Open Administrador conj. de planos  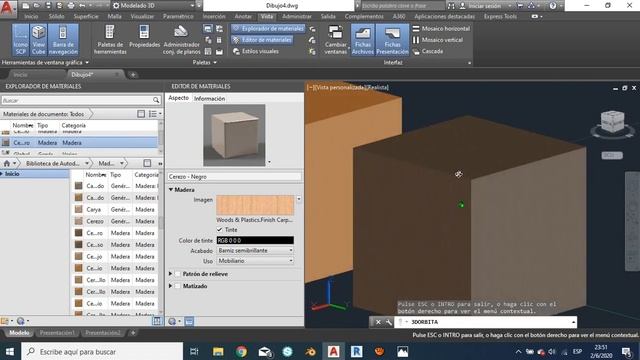point(181,40)
